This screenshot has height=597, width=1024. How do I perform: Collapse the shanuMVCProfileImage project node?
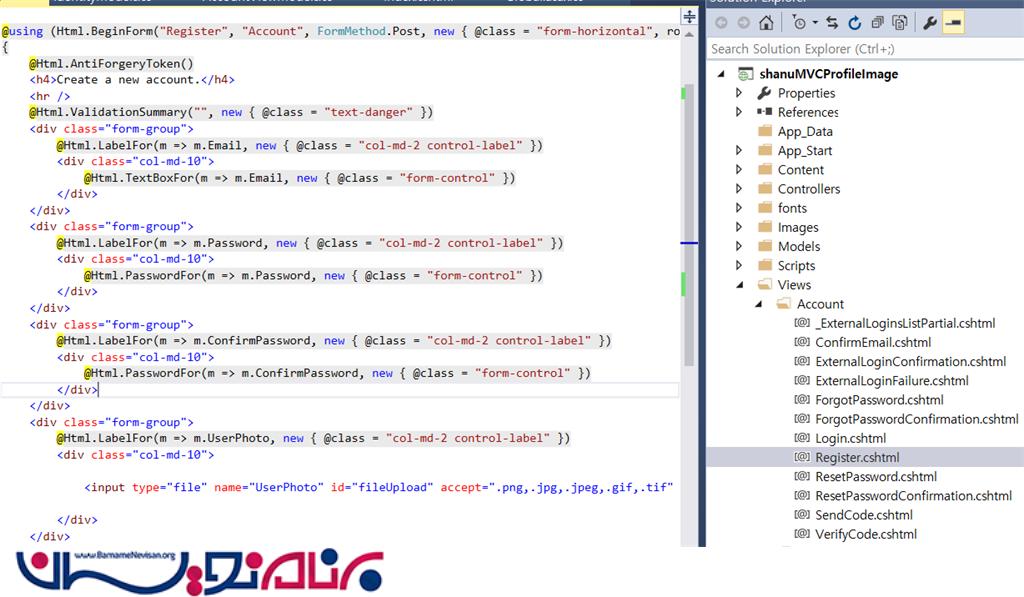pos(722,74)
